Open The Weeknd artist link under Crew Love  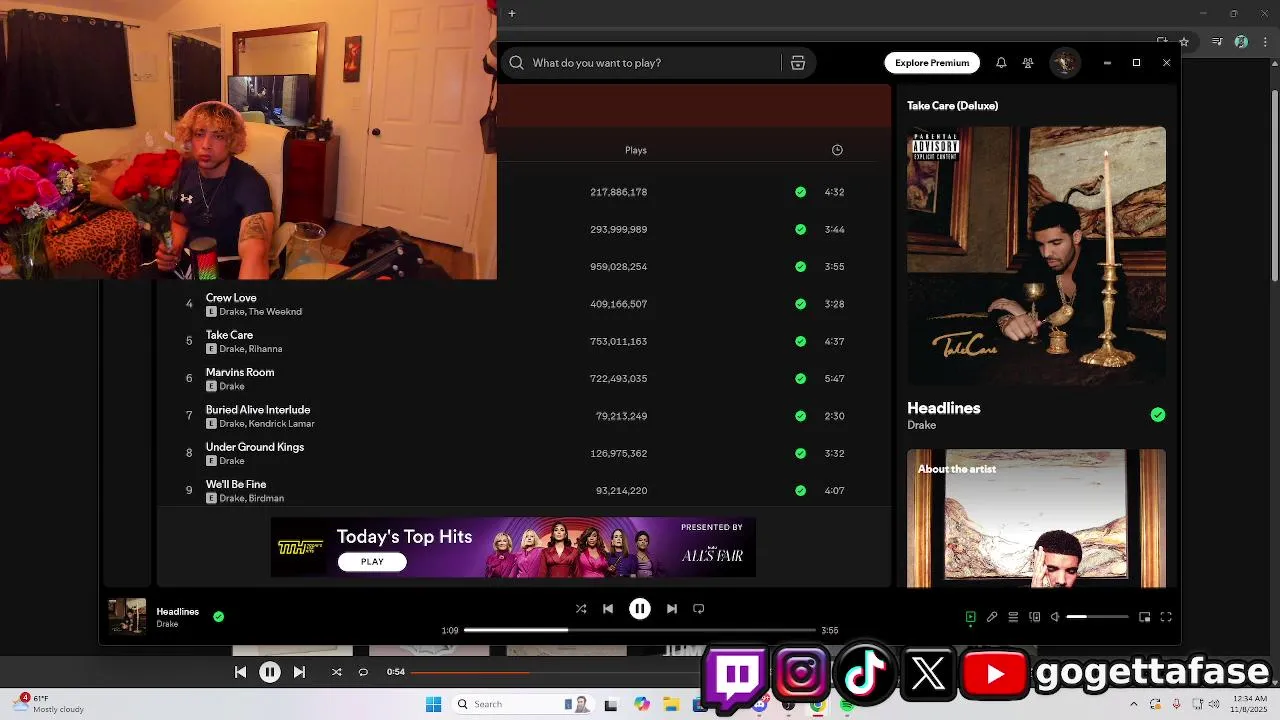pos(275,312)
